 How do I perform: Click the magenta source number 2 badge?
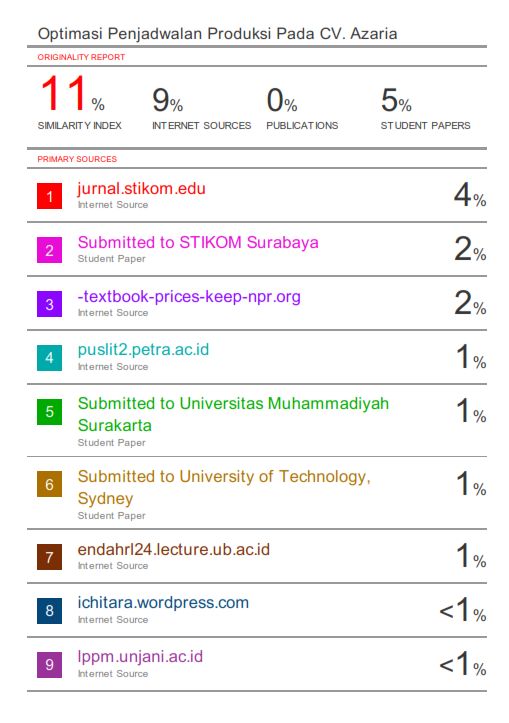click(49, 250)
